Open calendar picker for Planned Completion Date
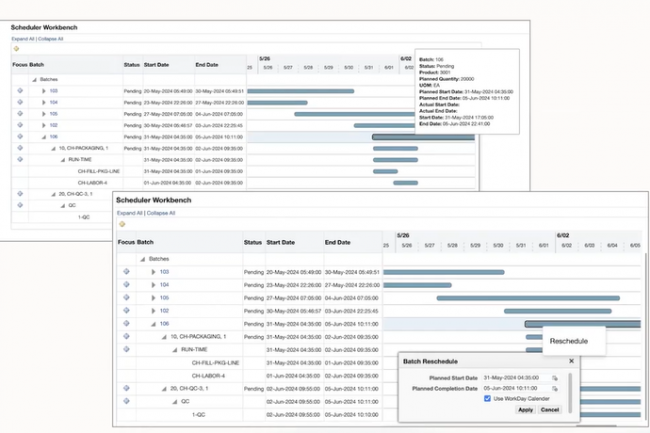 click(x=554, y=388)
